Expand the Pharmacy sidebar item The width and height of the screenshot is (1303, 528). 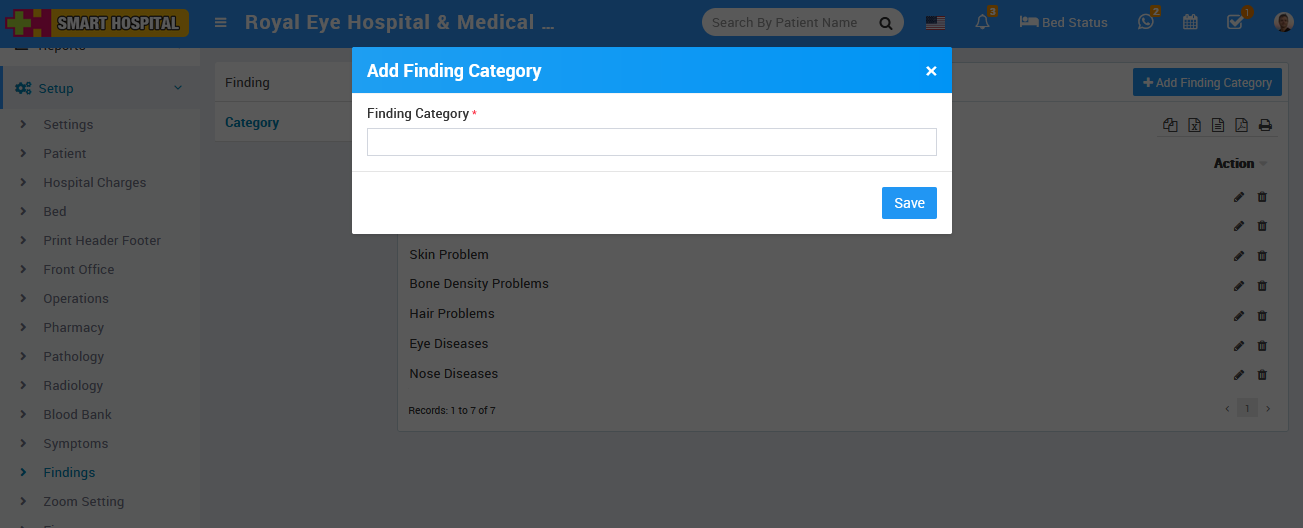[73, 328]
